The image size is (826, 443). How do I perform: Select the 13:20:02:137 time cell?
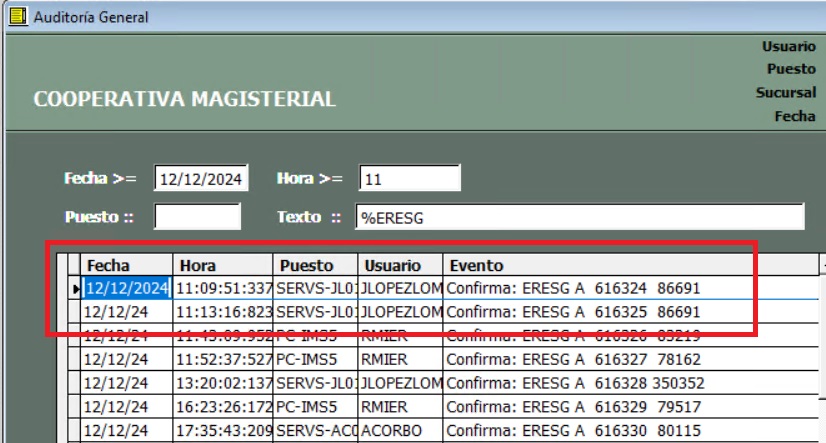[x=224, y=383]
